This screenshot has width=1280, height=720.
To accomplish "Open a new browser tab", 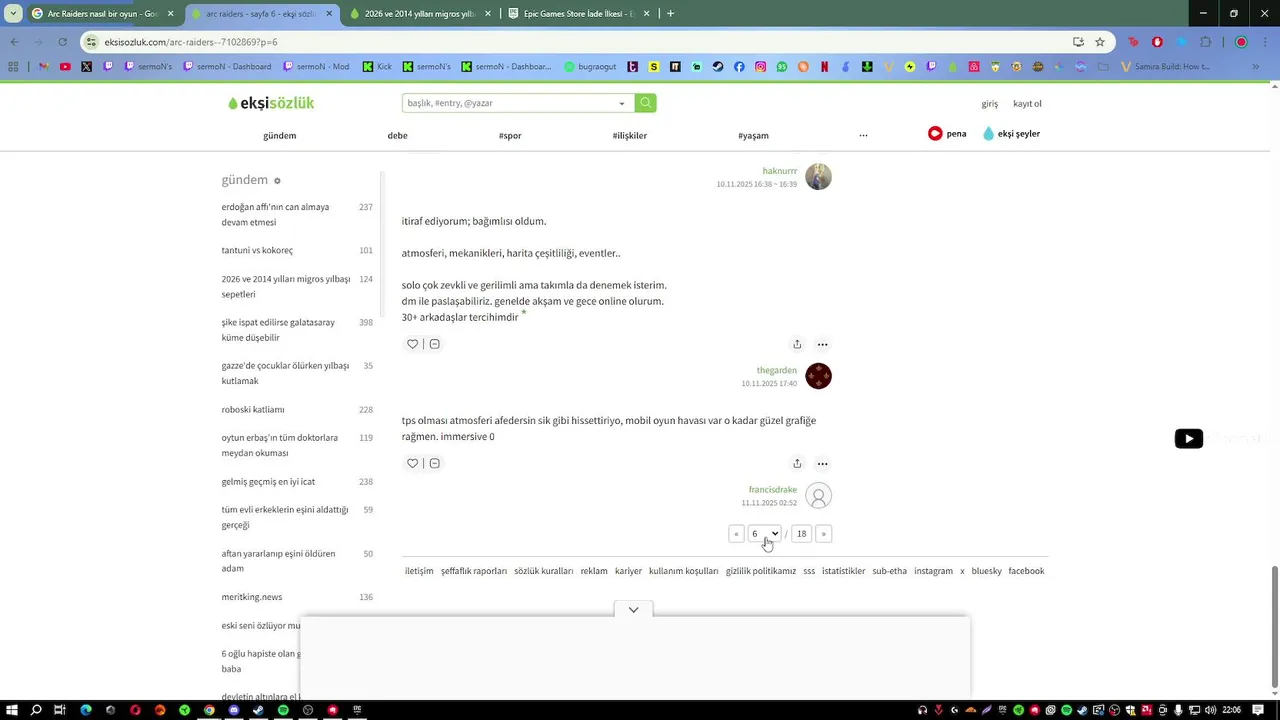I will (x=670, y=14).
